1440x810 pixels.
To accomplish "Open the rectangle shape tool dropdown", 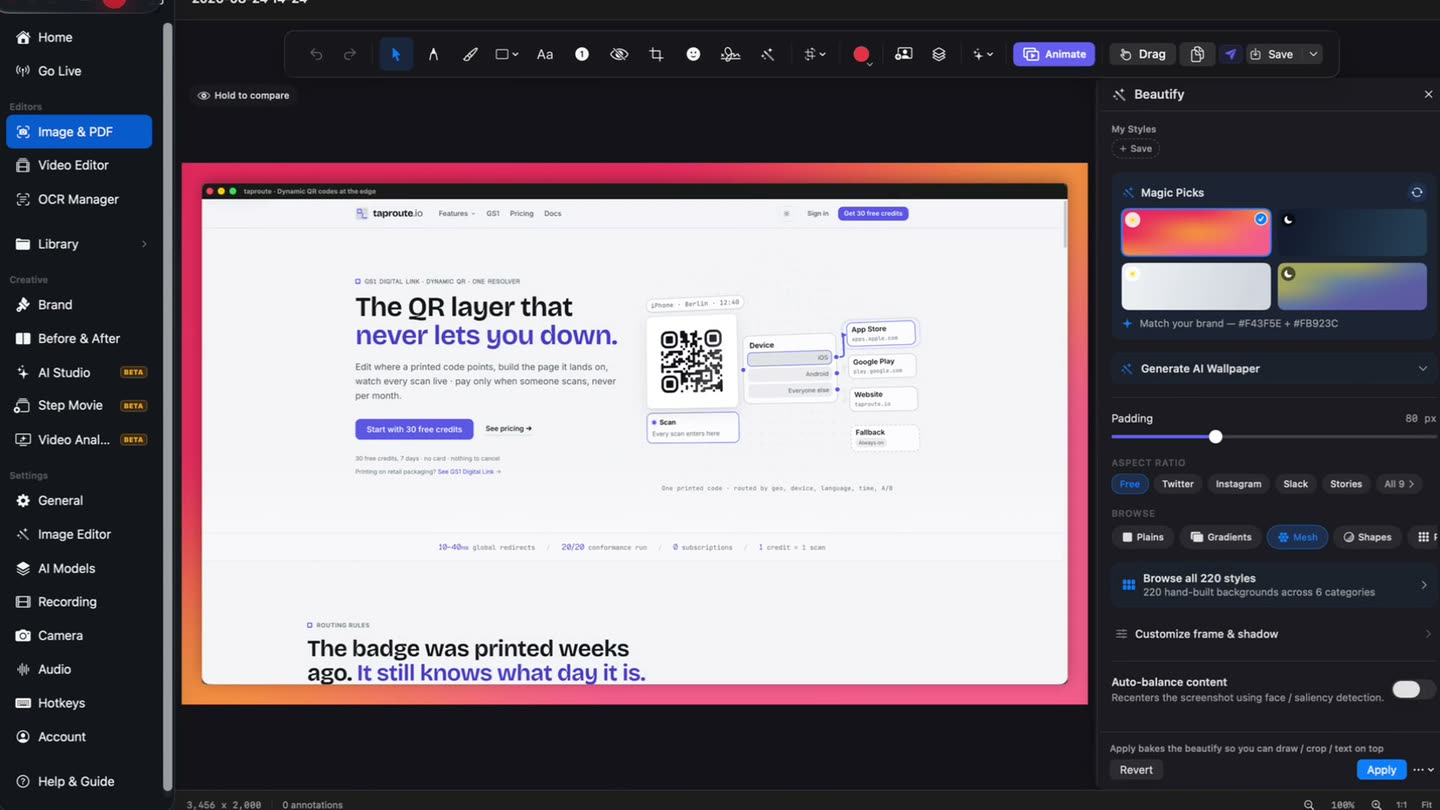I will pyautogui.click(x=507, y=54).
